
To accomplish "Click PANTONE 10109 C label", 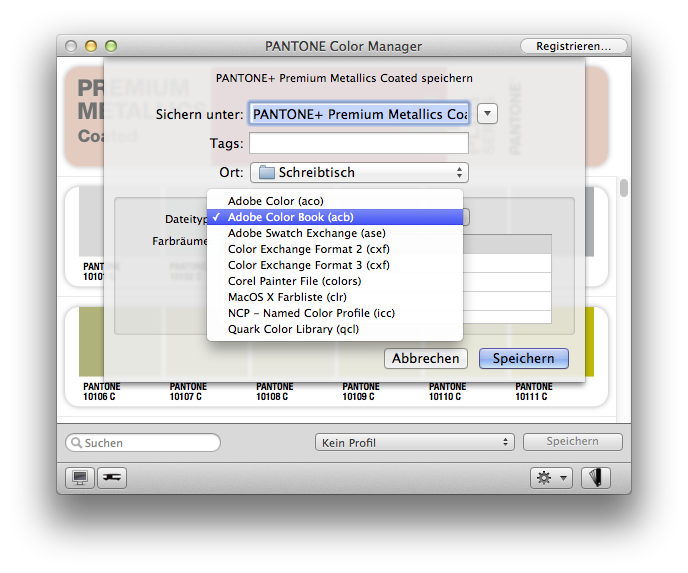I will [361, 391].
